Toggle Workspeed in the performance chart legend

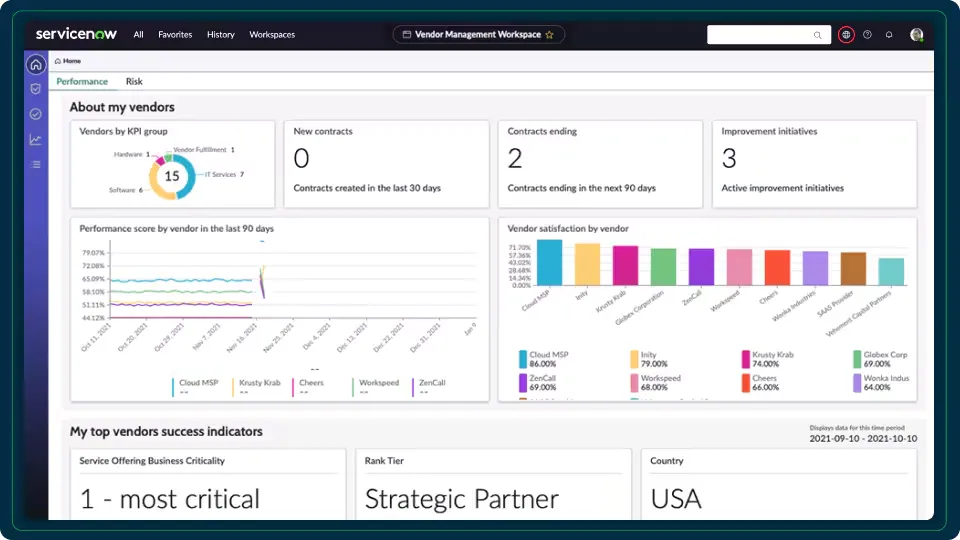(x=376, y=386)
